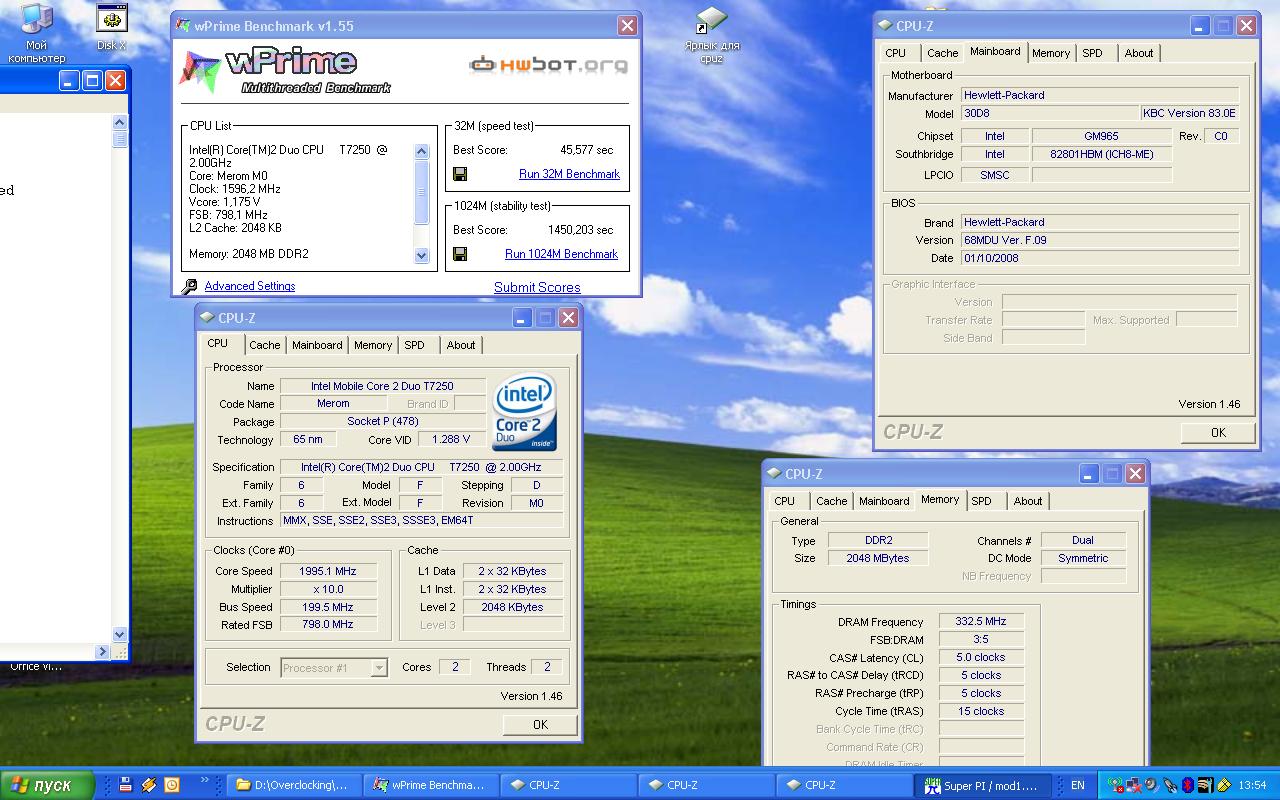This screenshot has width=1280, height=800.
Task: Click the Southbridge 82801HBM (ICH8-ME) value
Action: point(1101,154)
